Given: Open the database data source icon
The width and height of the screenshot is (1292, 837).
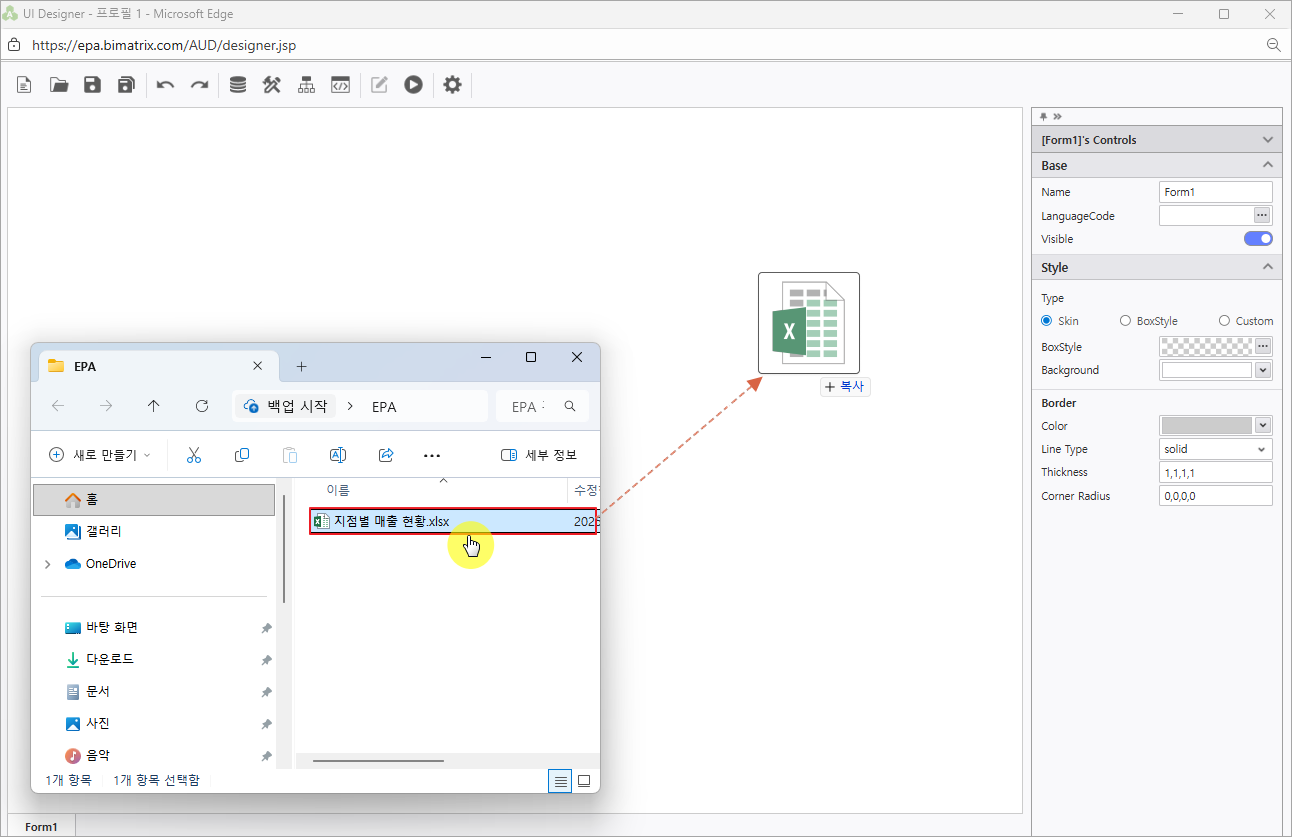Looking at the screenshot, I should 238,85.
